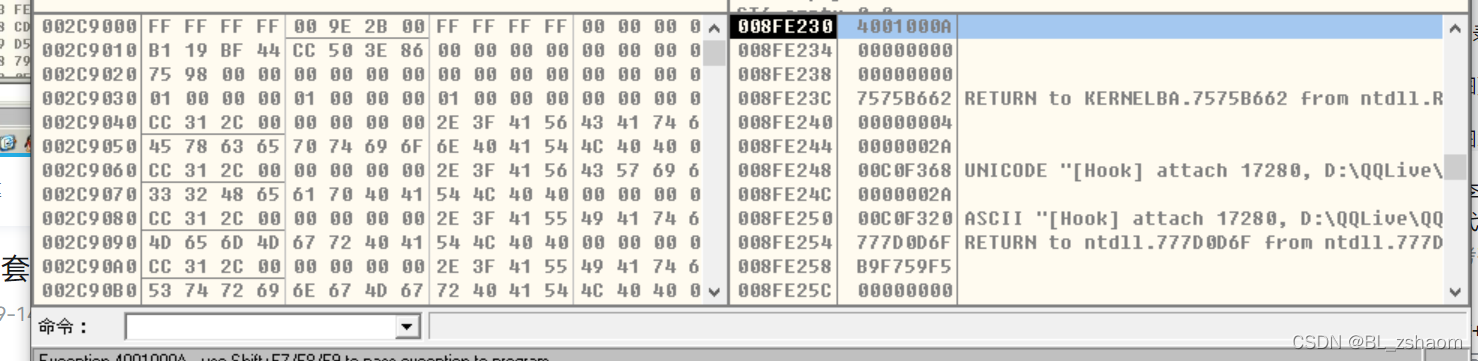
Task: Select dump address 002C9030
Action: coord(89,98)
